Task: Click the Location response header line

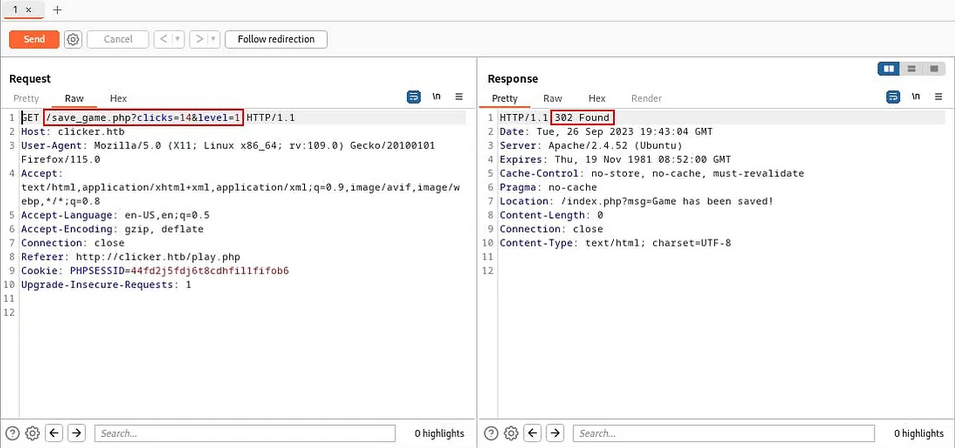Action: pos(636,201)
